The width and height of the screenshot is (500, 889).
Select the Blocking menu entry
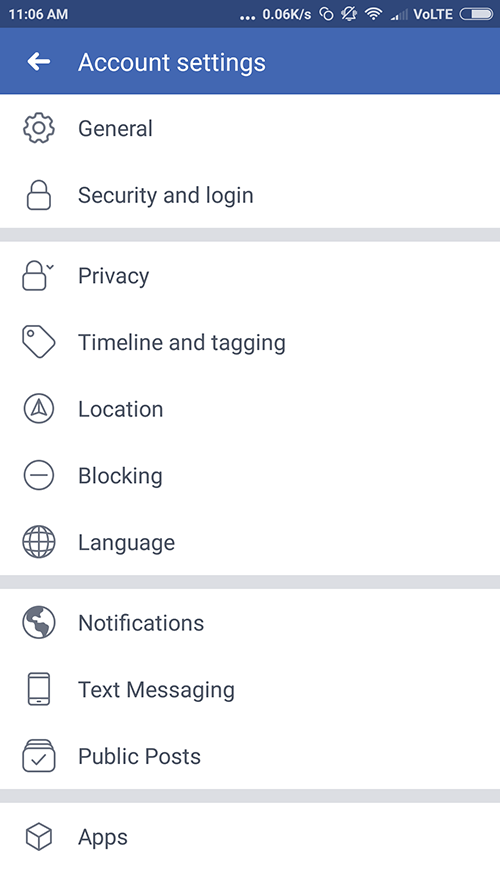coord(250,475)
